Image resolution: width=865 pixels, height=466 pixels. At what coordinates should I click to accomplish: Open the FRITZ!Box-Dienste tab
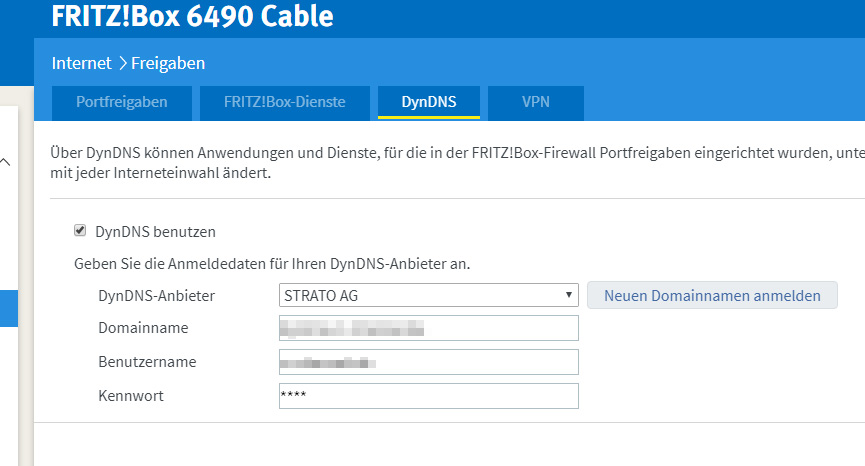pos(272,102)
